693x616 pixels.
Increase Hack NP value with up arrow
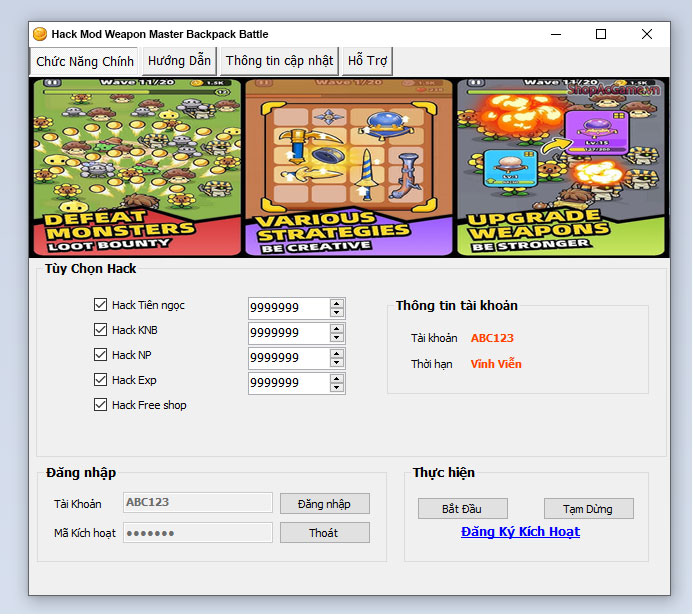(337, 354)
